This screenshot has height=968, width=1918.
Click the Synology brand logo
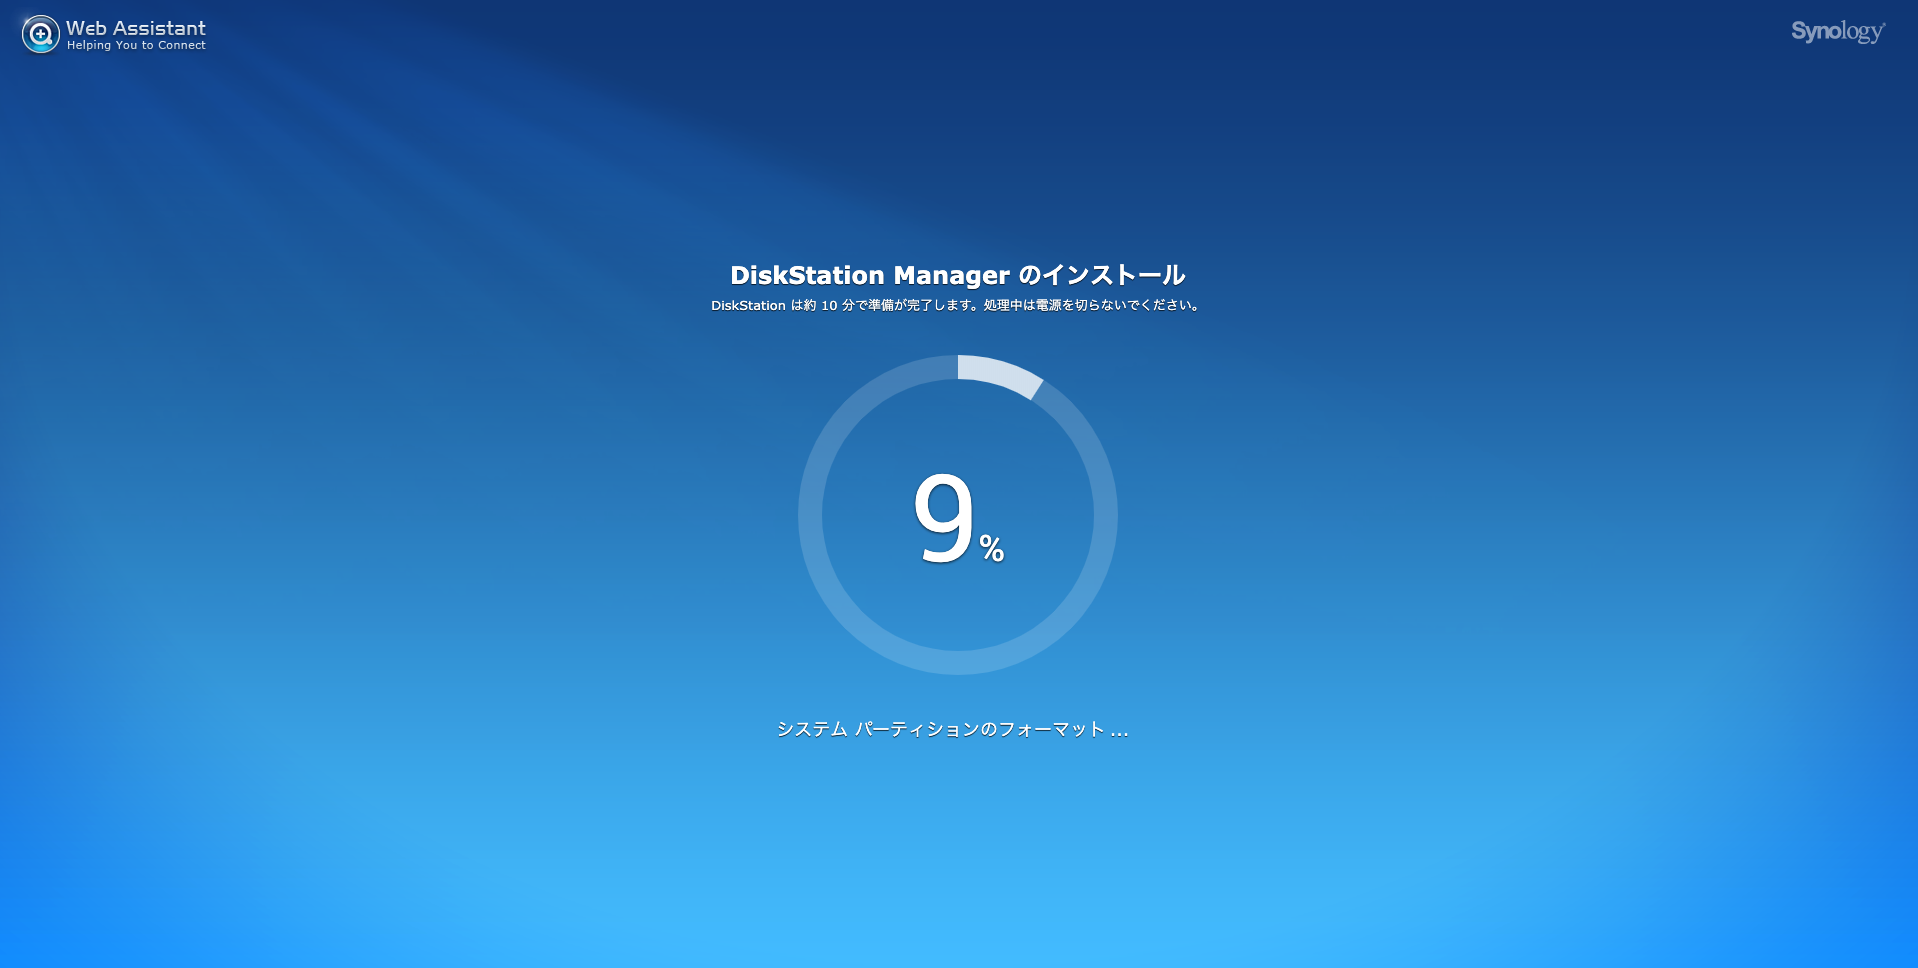coord(1838,32)
